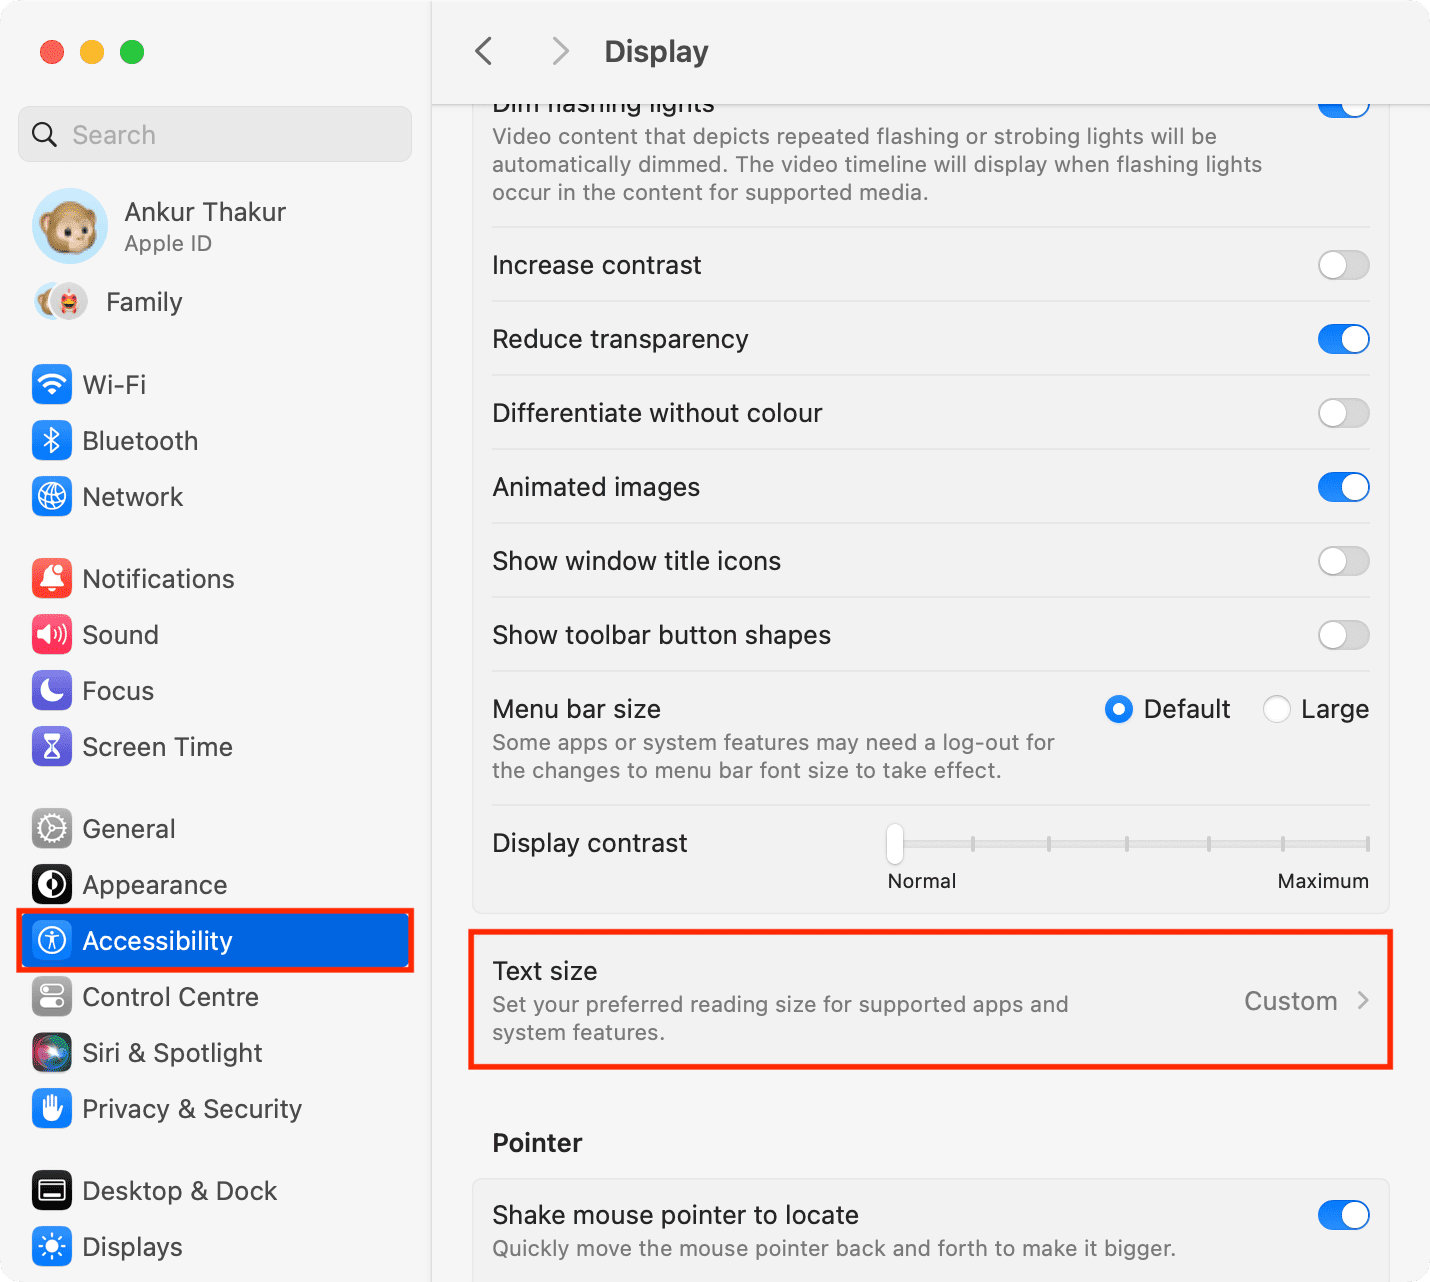Open the Sound speaker icon
The height and width of the screenshot is (1282, 1430).
(52, 634)
